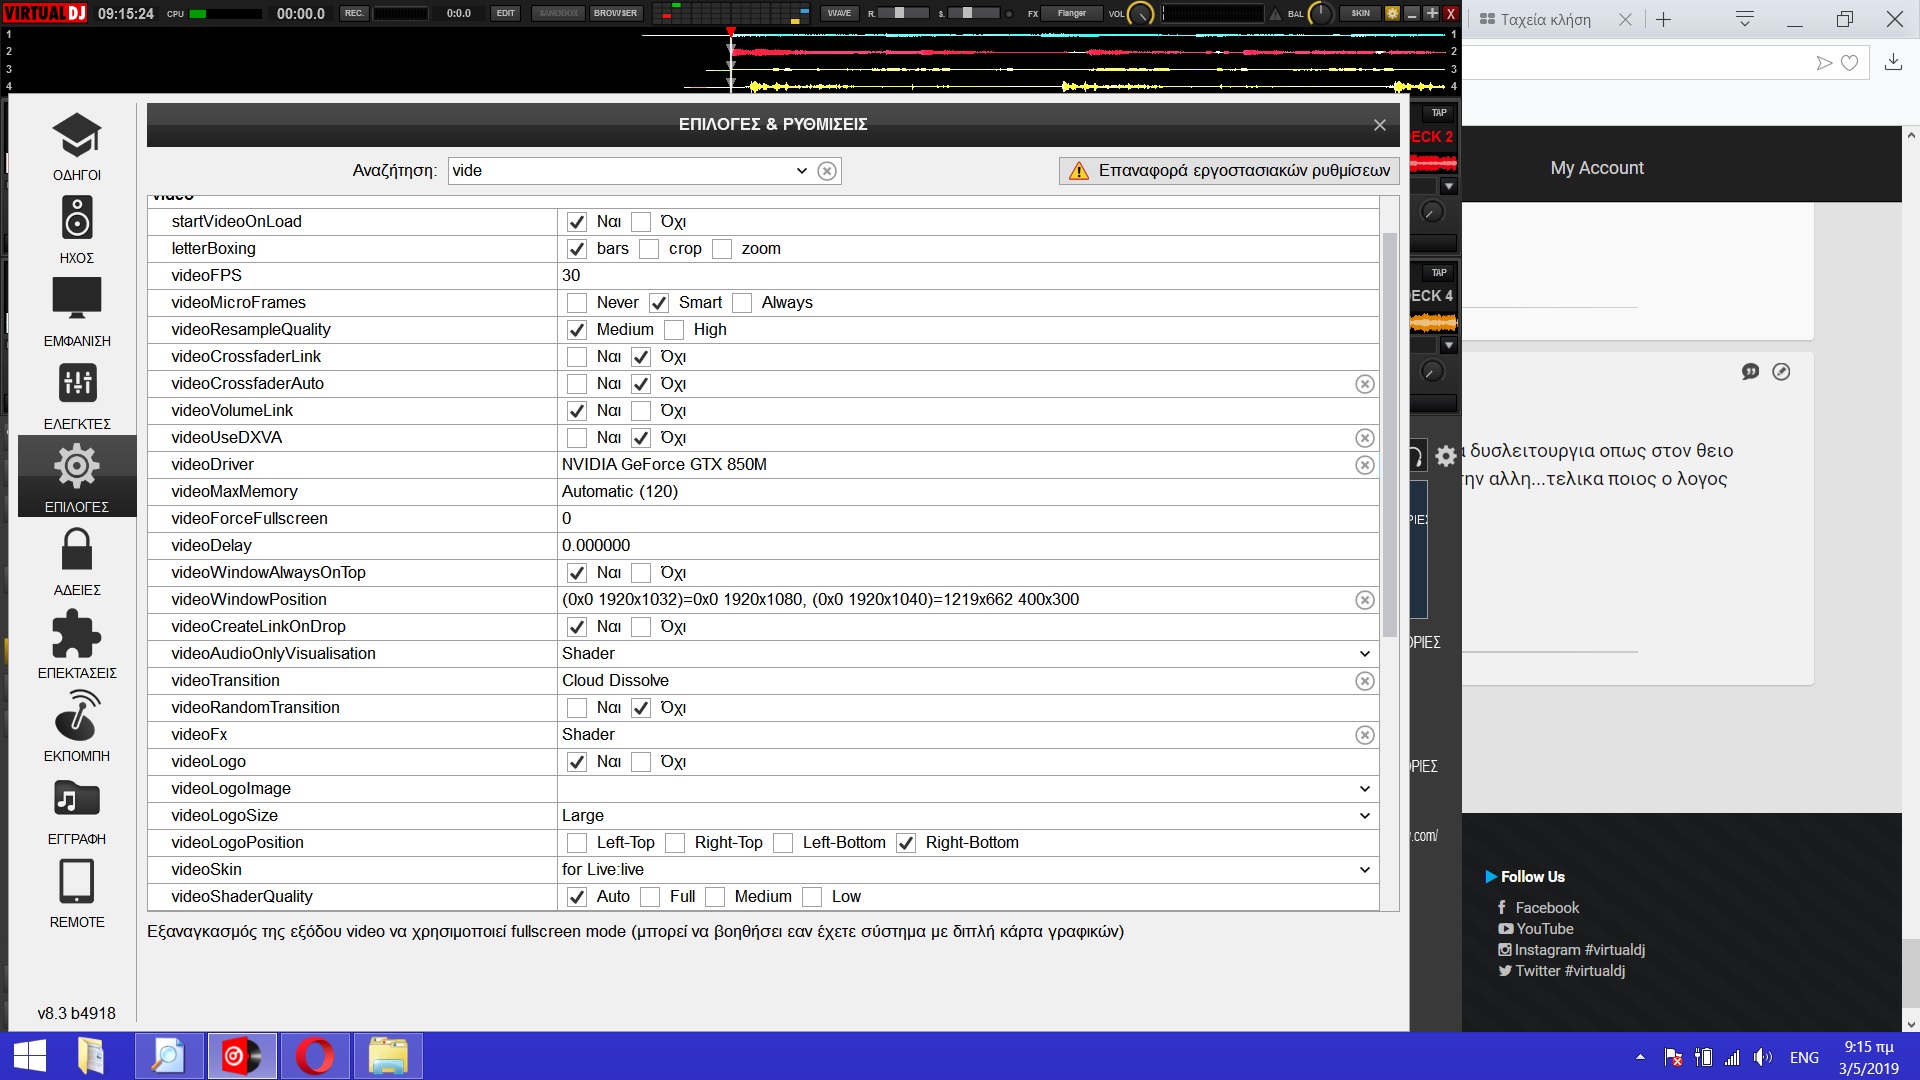Open the ΕΜΦΑΝΙΣΗ display settings icon
Image resolution: width=1920 pixels, height=1080 pixels.
(77, 300)
